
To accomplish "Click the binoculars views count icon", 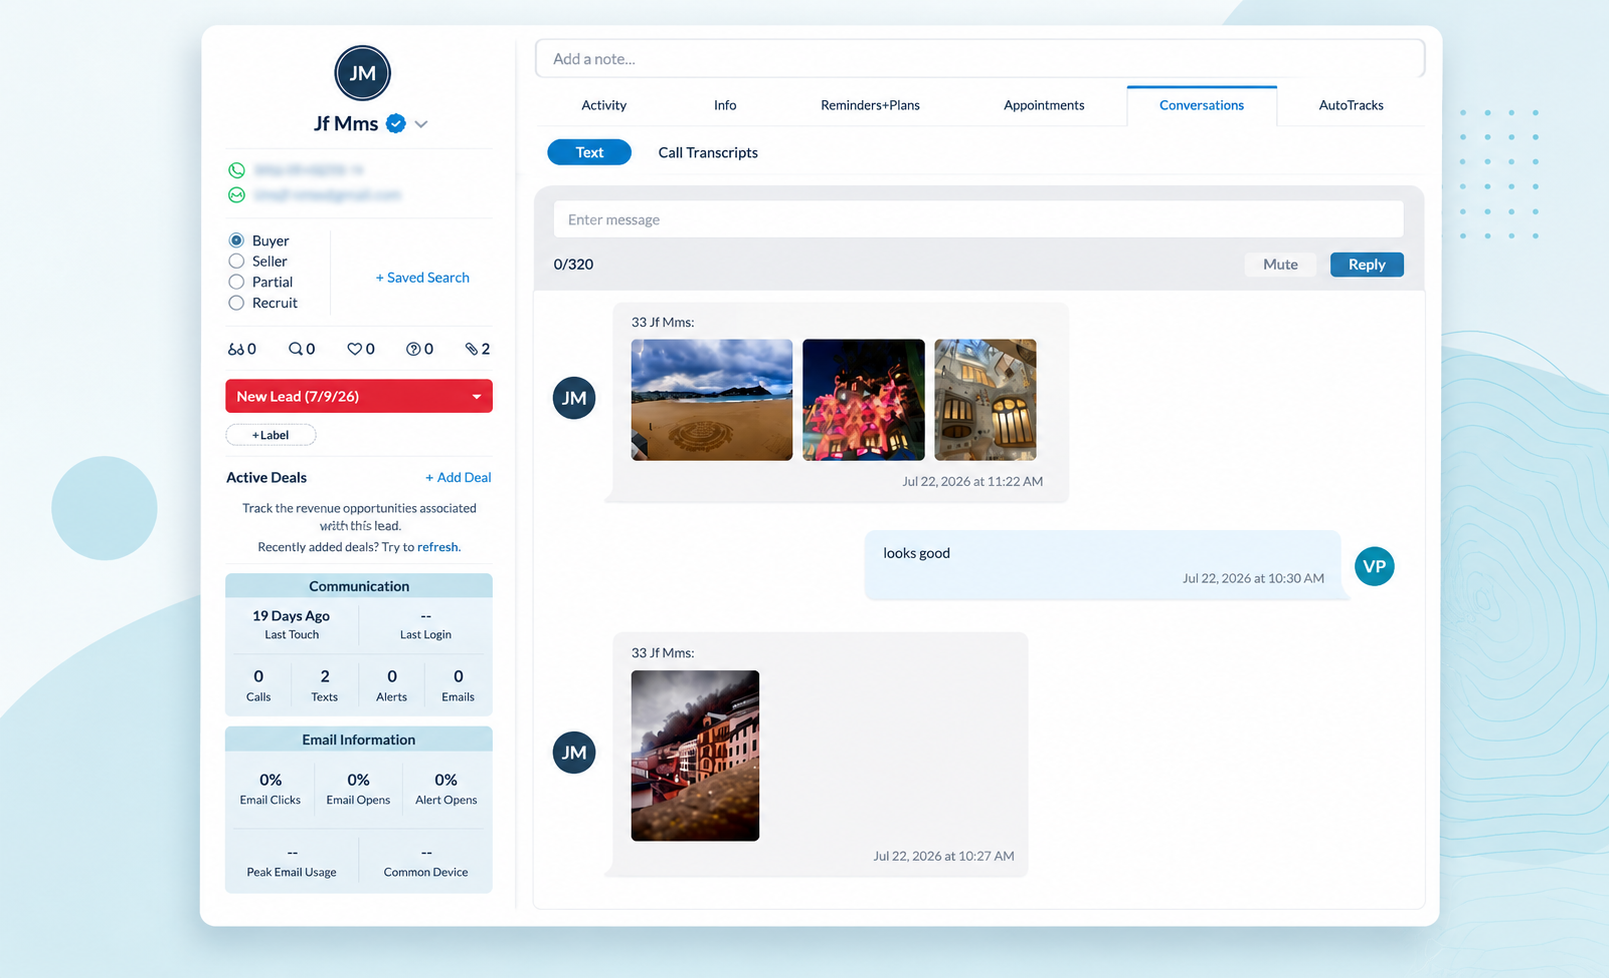I will [236, 349].
